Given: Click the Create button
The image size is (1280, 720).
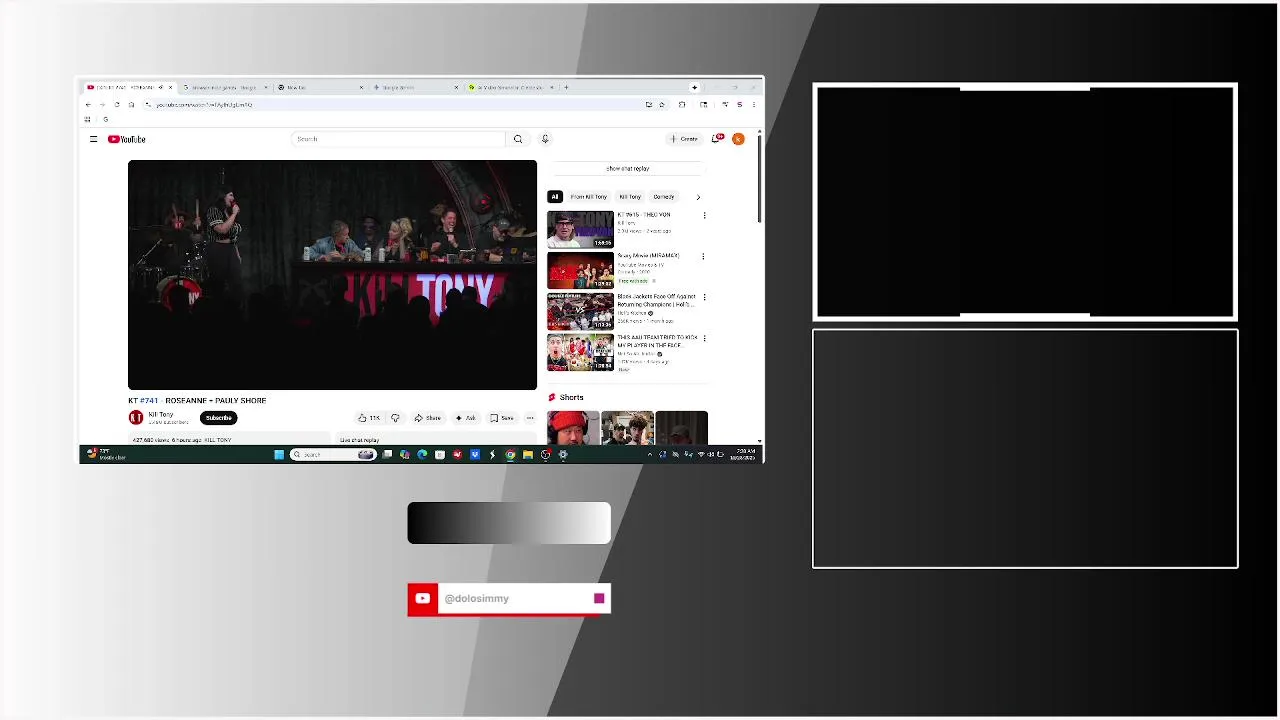Looking at the screenshot, I should coord(685,139).
